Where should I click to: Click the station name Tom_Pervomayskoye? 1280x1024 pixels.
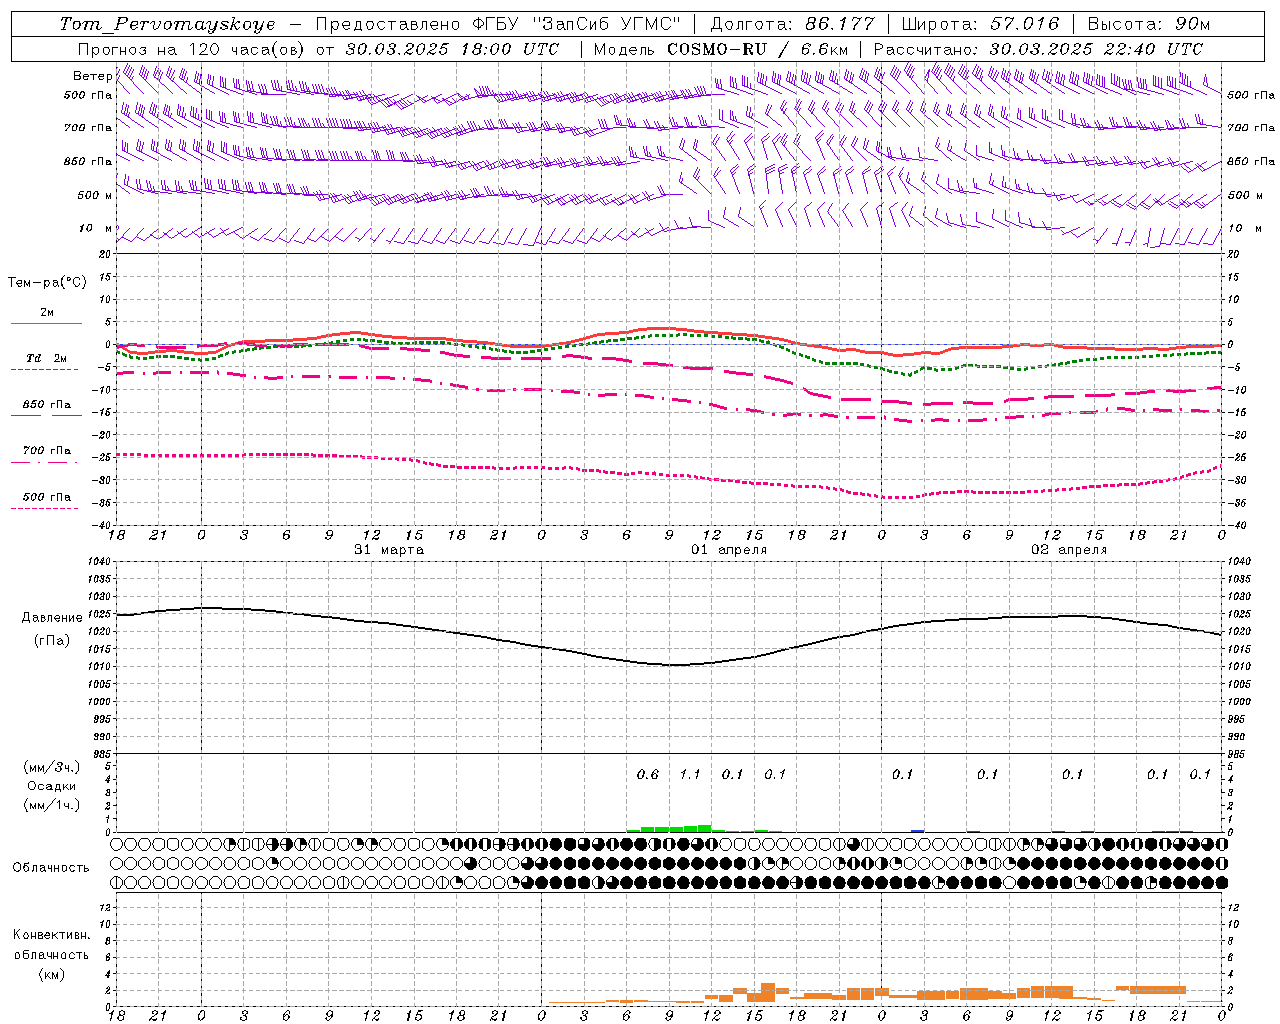(x=168, y=25)
